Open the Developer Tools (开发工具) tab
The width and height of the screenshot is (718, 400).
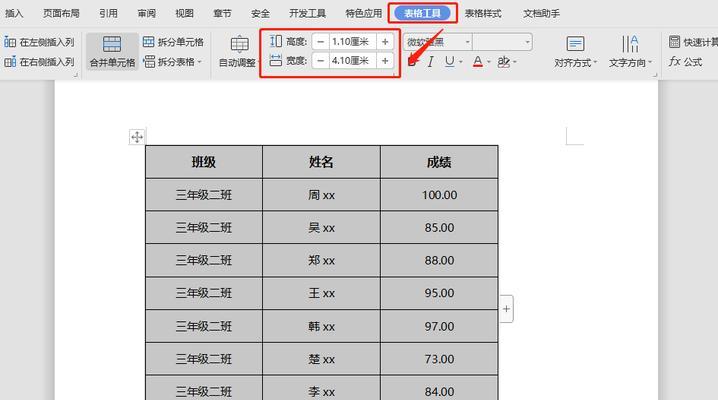pyautogui.click(x=307, y=14)
